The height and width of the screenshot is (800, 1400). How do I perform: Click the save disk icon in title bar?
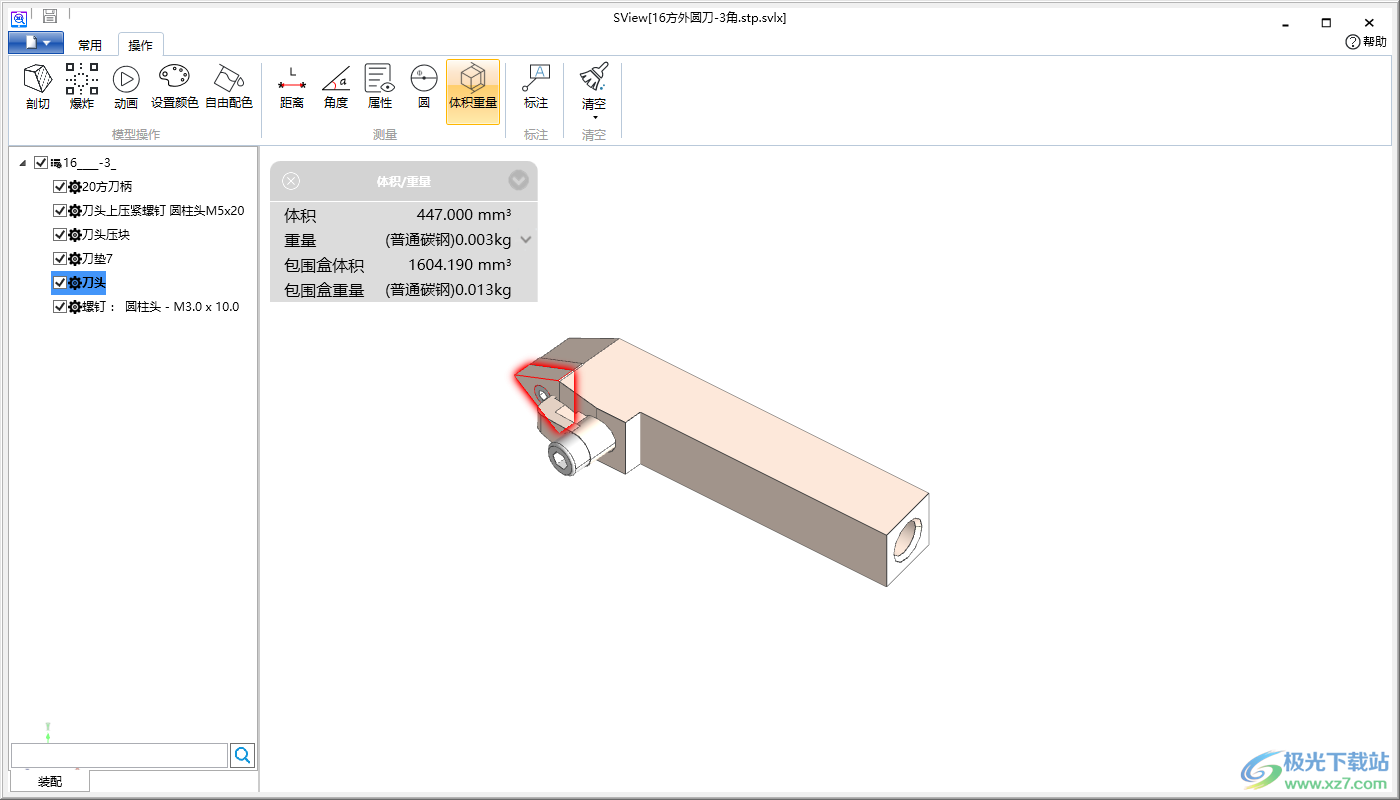click(49, 15)
